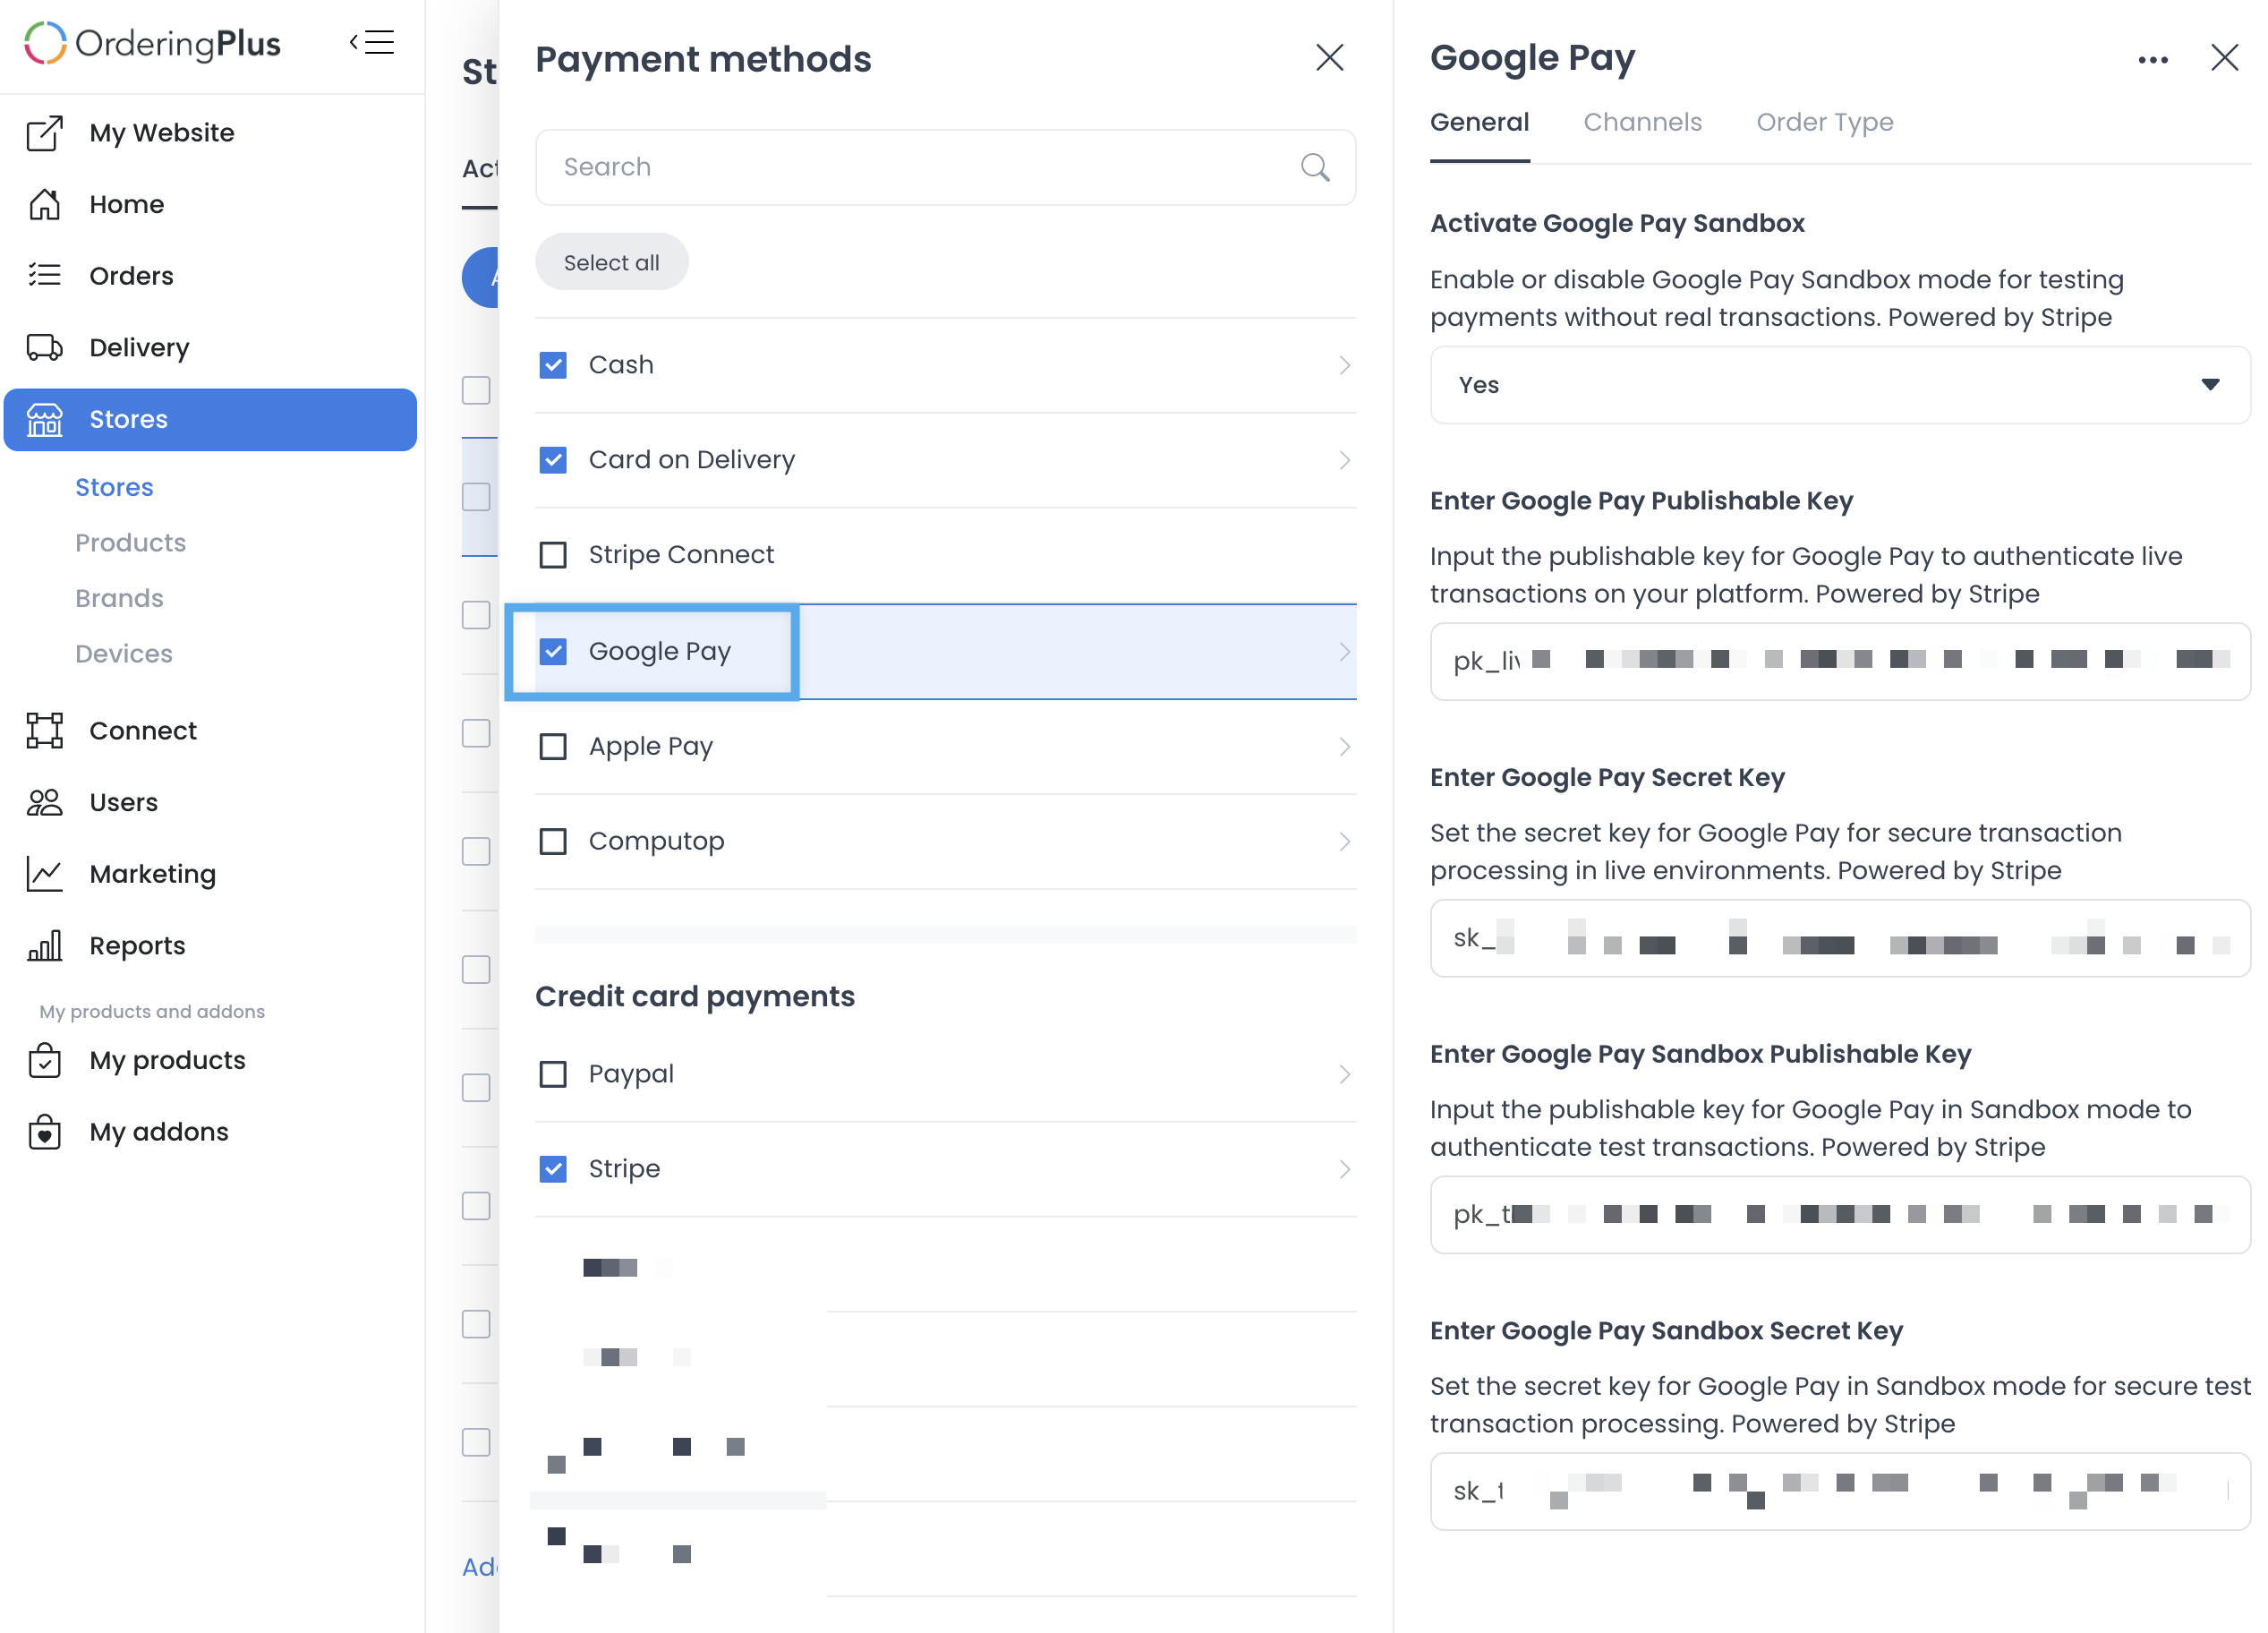Click the Stores shop icon

[44, 419]
